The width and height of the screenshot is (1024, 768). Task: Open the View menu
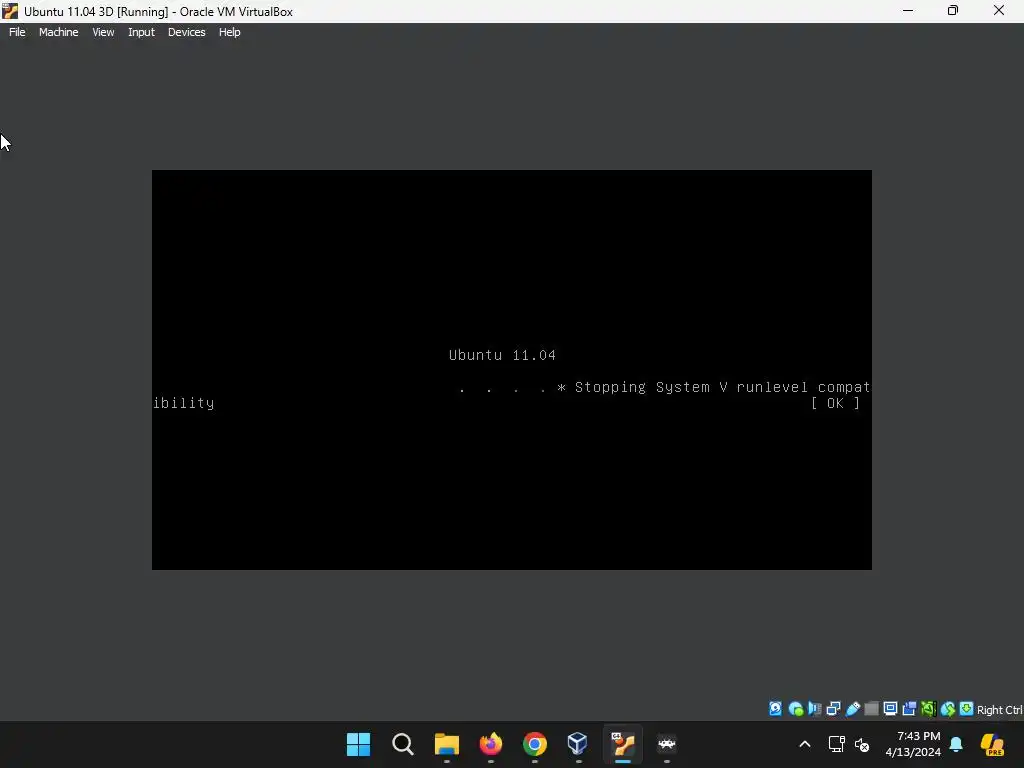pyautogui.click(x=103, y=32)
